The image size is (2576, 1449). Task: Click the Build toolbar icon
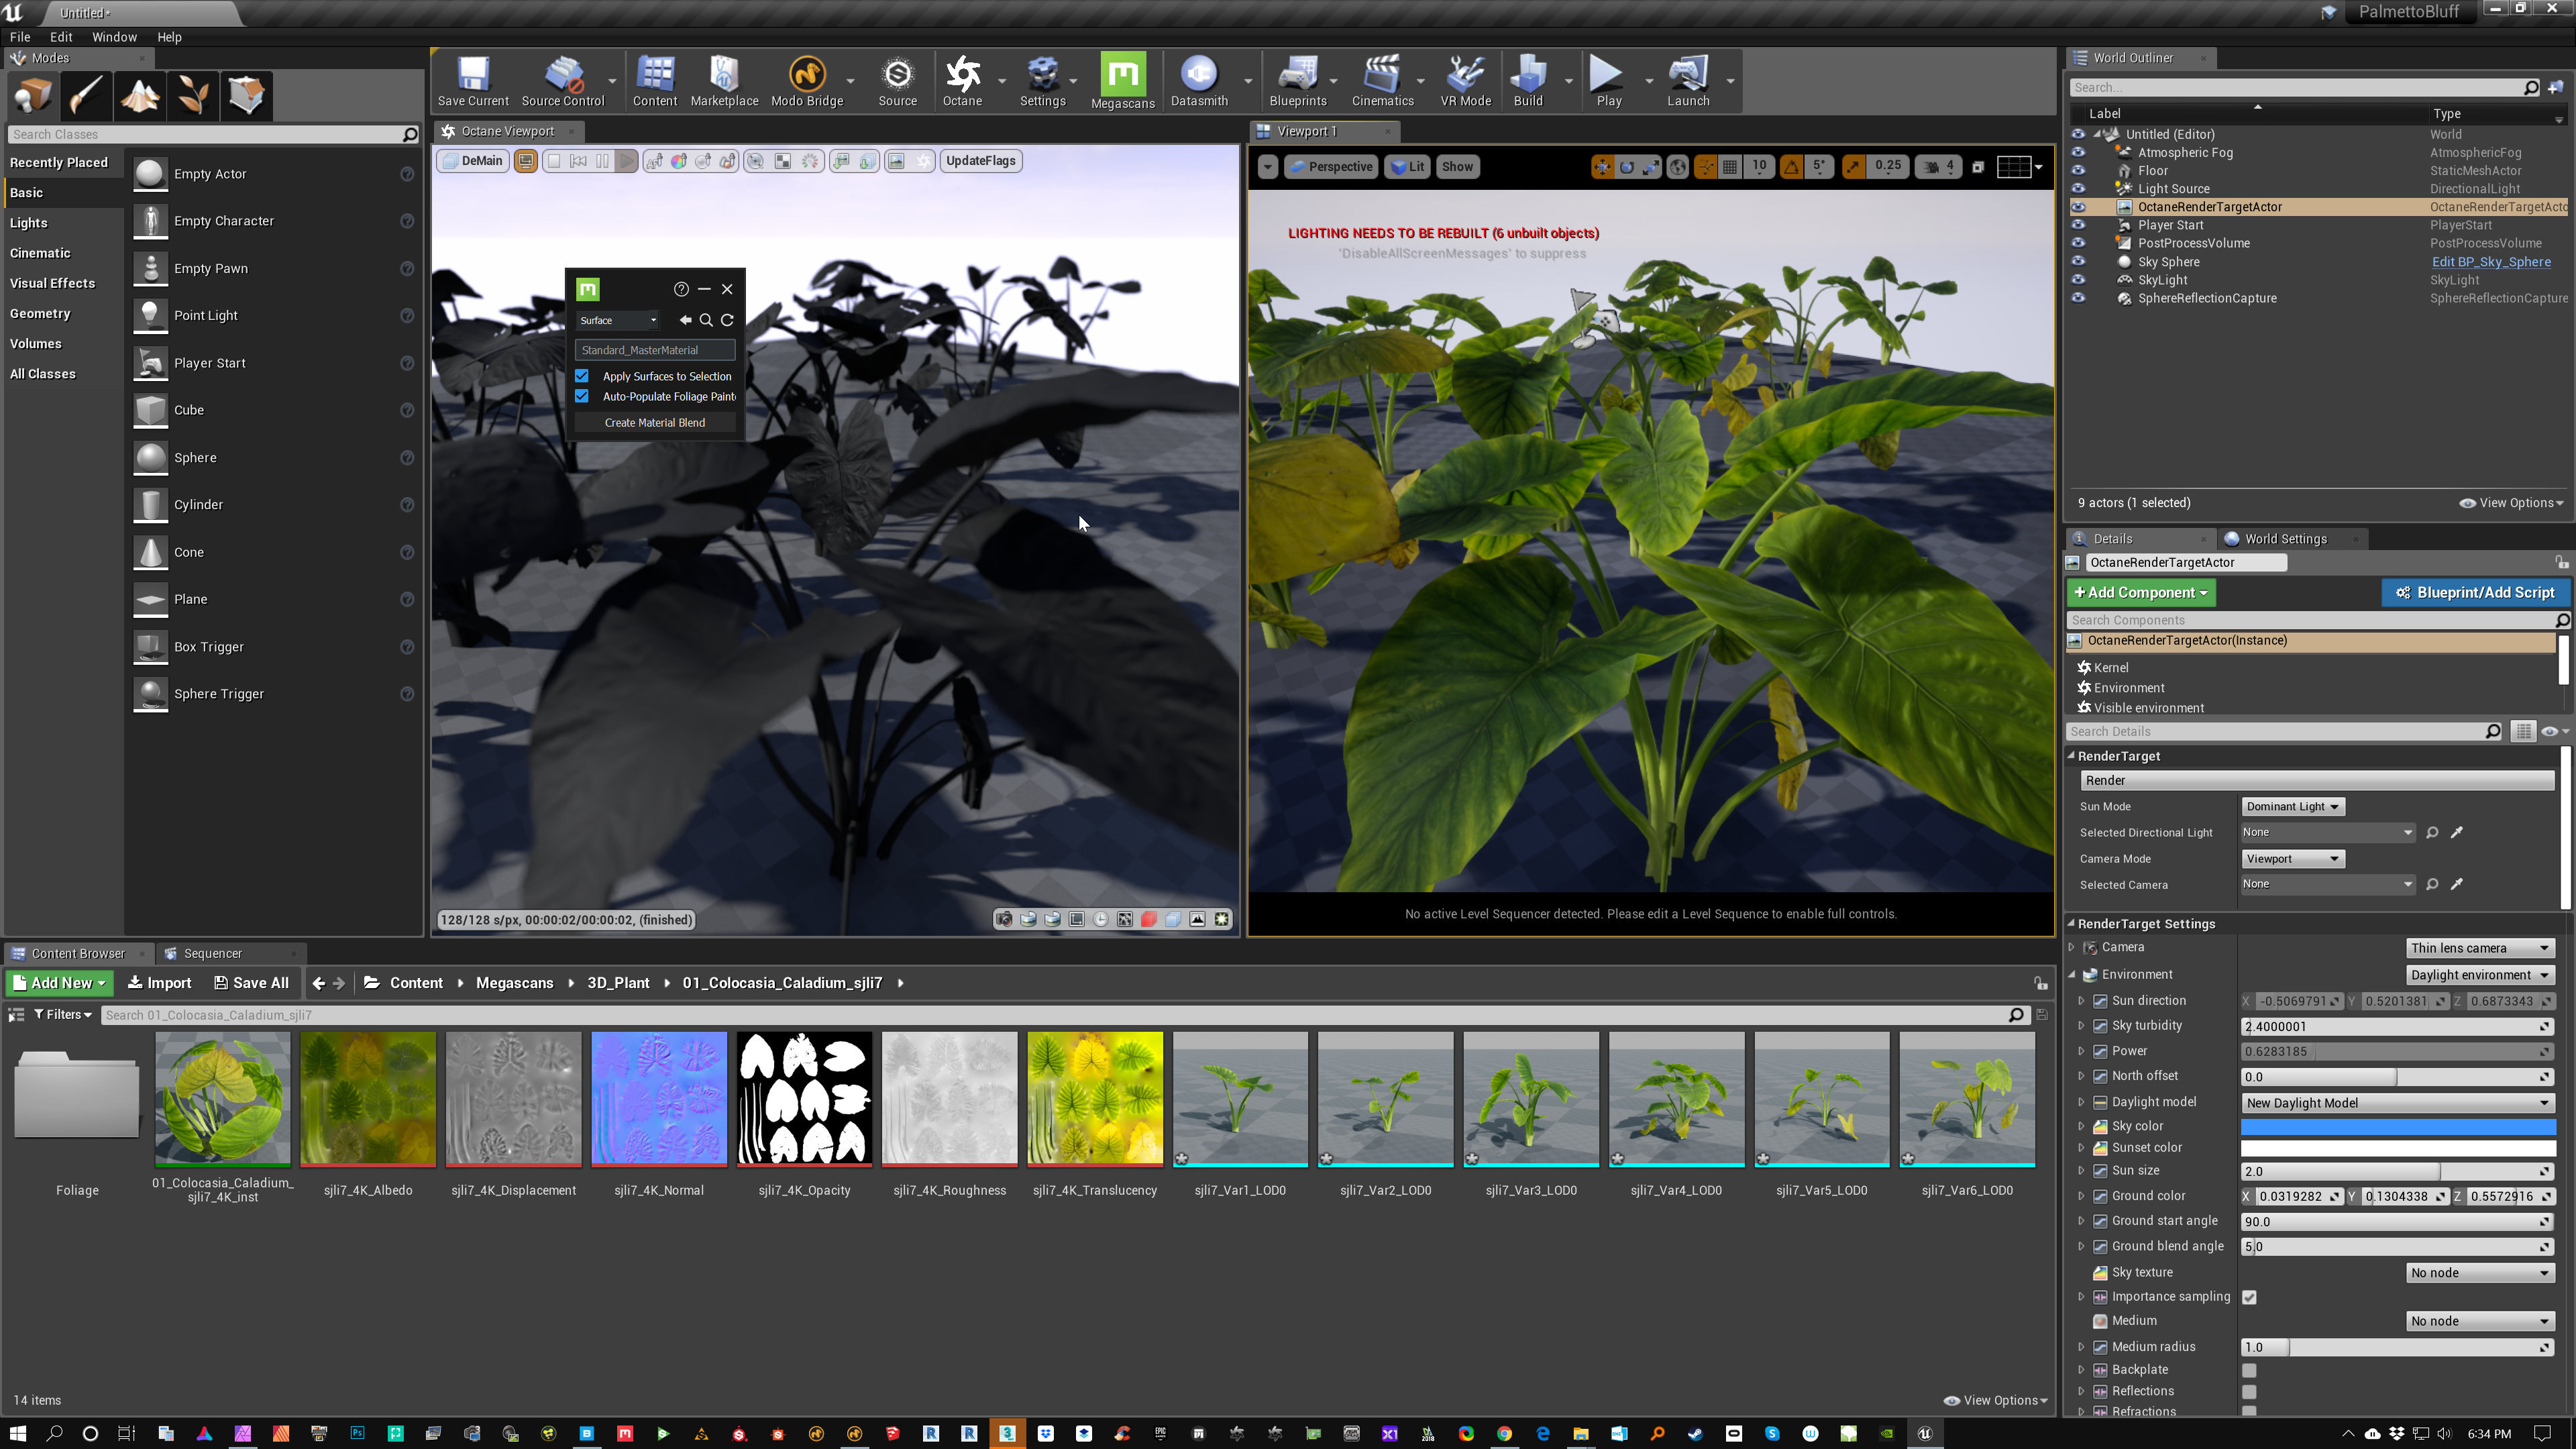coord(1527,80)
